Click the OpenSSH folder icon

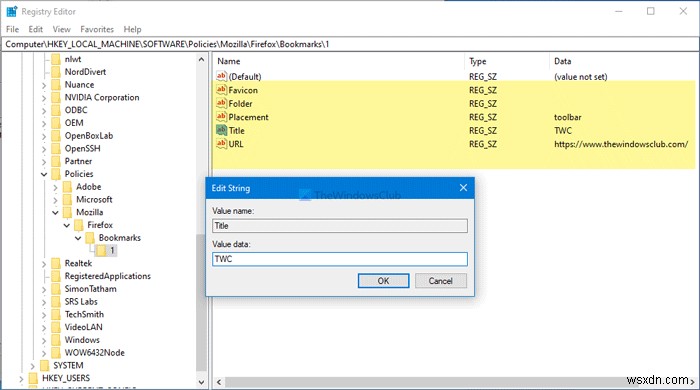[56, 149]
